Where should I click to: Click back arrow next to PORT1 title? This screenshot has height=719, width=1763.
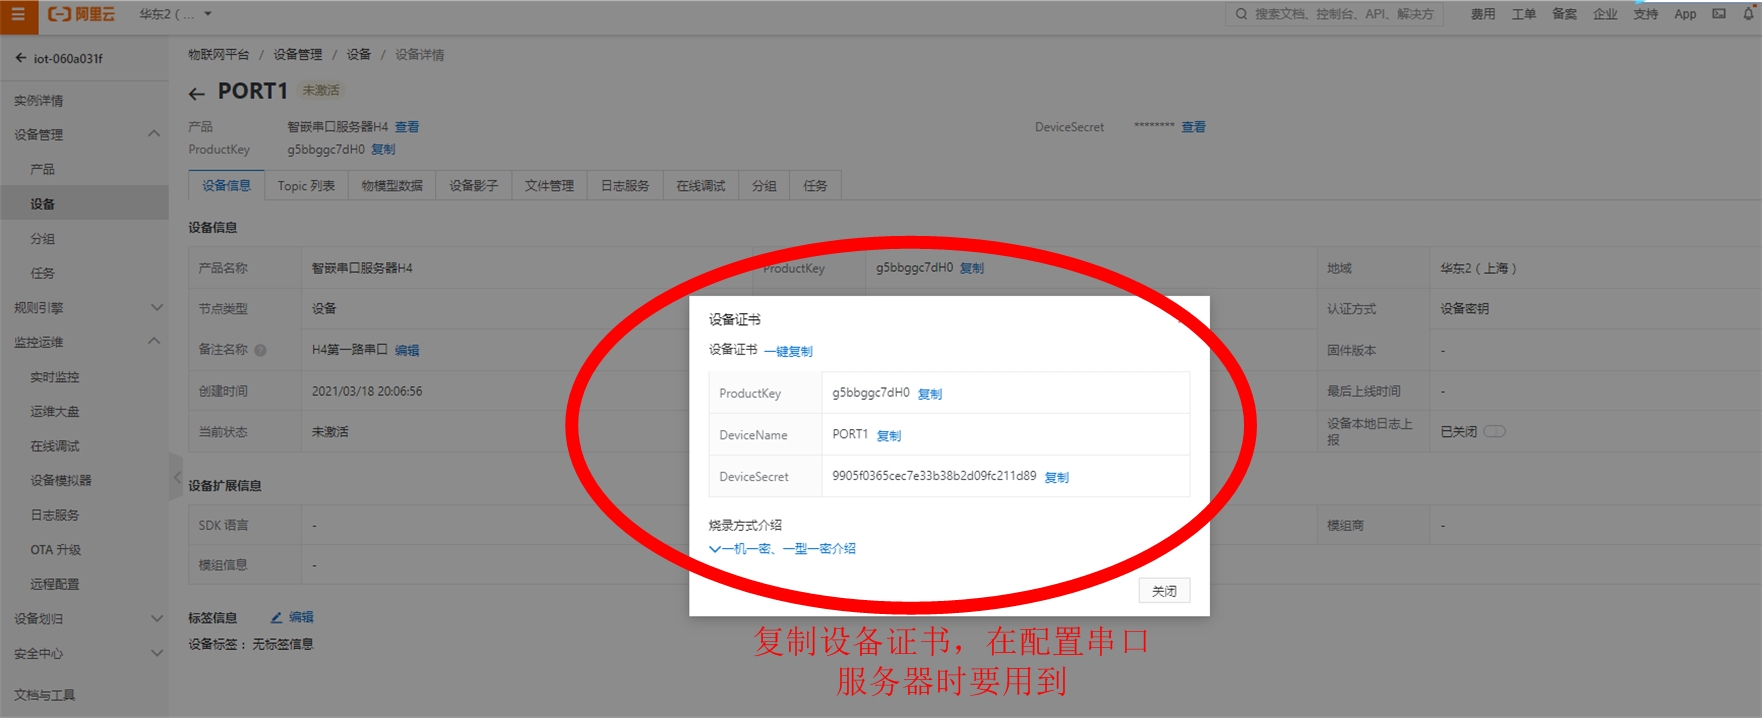click(197, 94)
